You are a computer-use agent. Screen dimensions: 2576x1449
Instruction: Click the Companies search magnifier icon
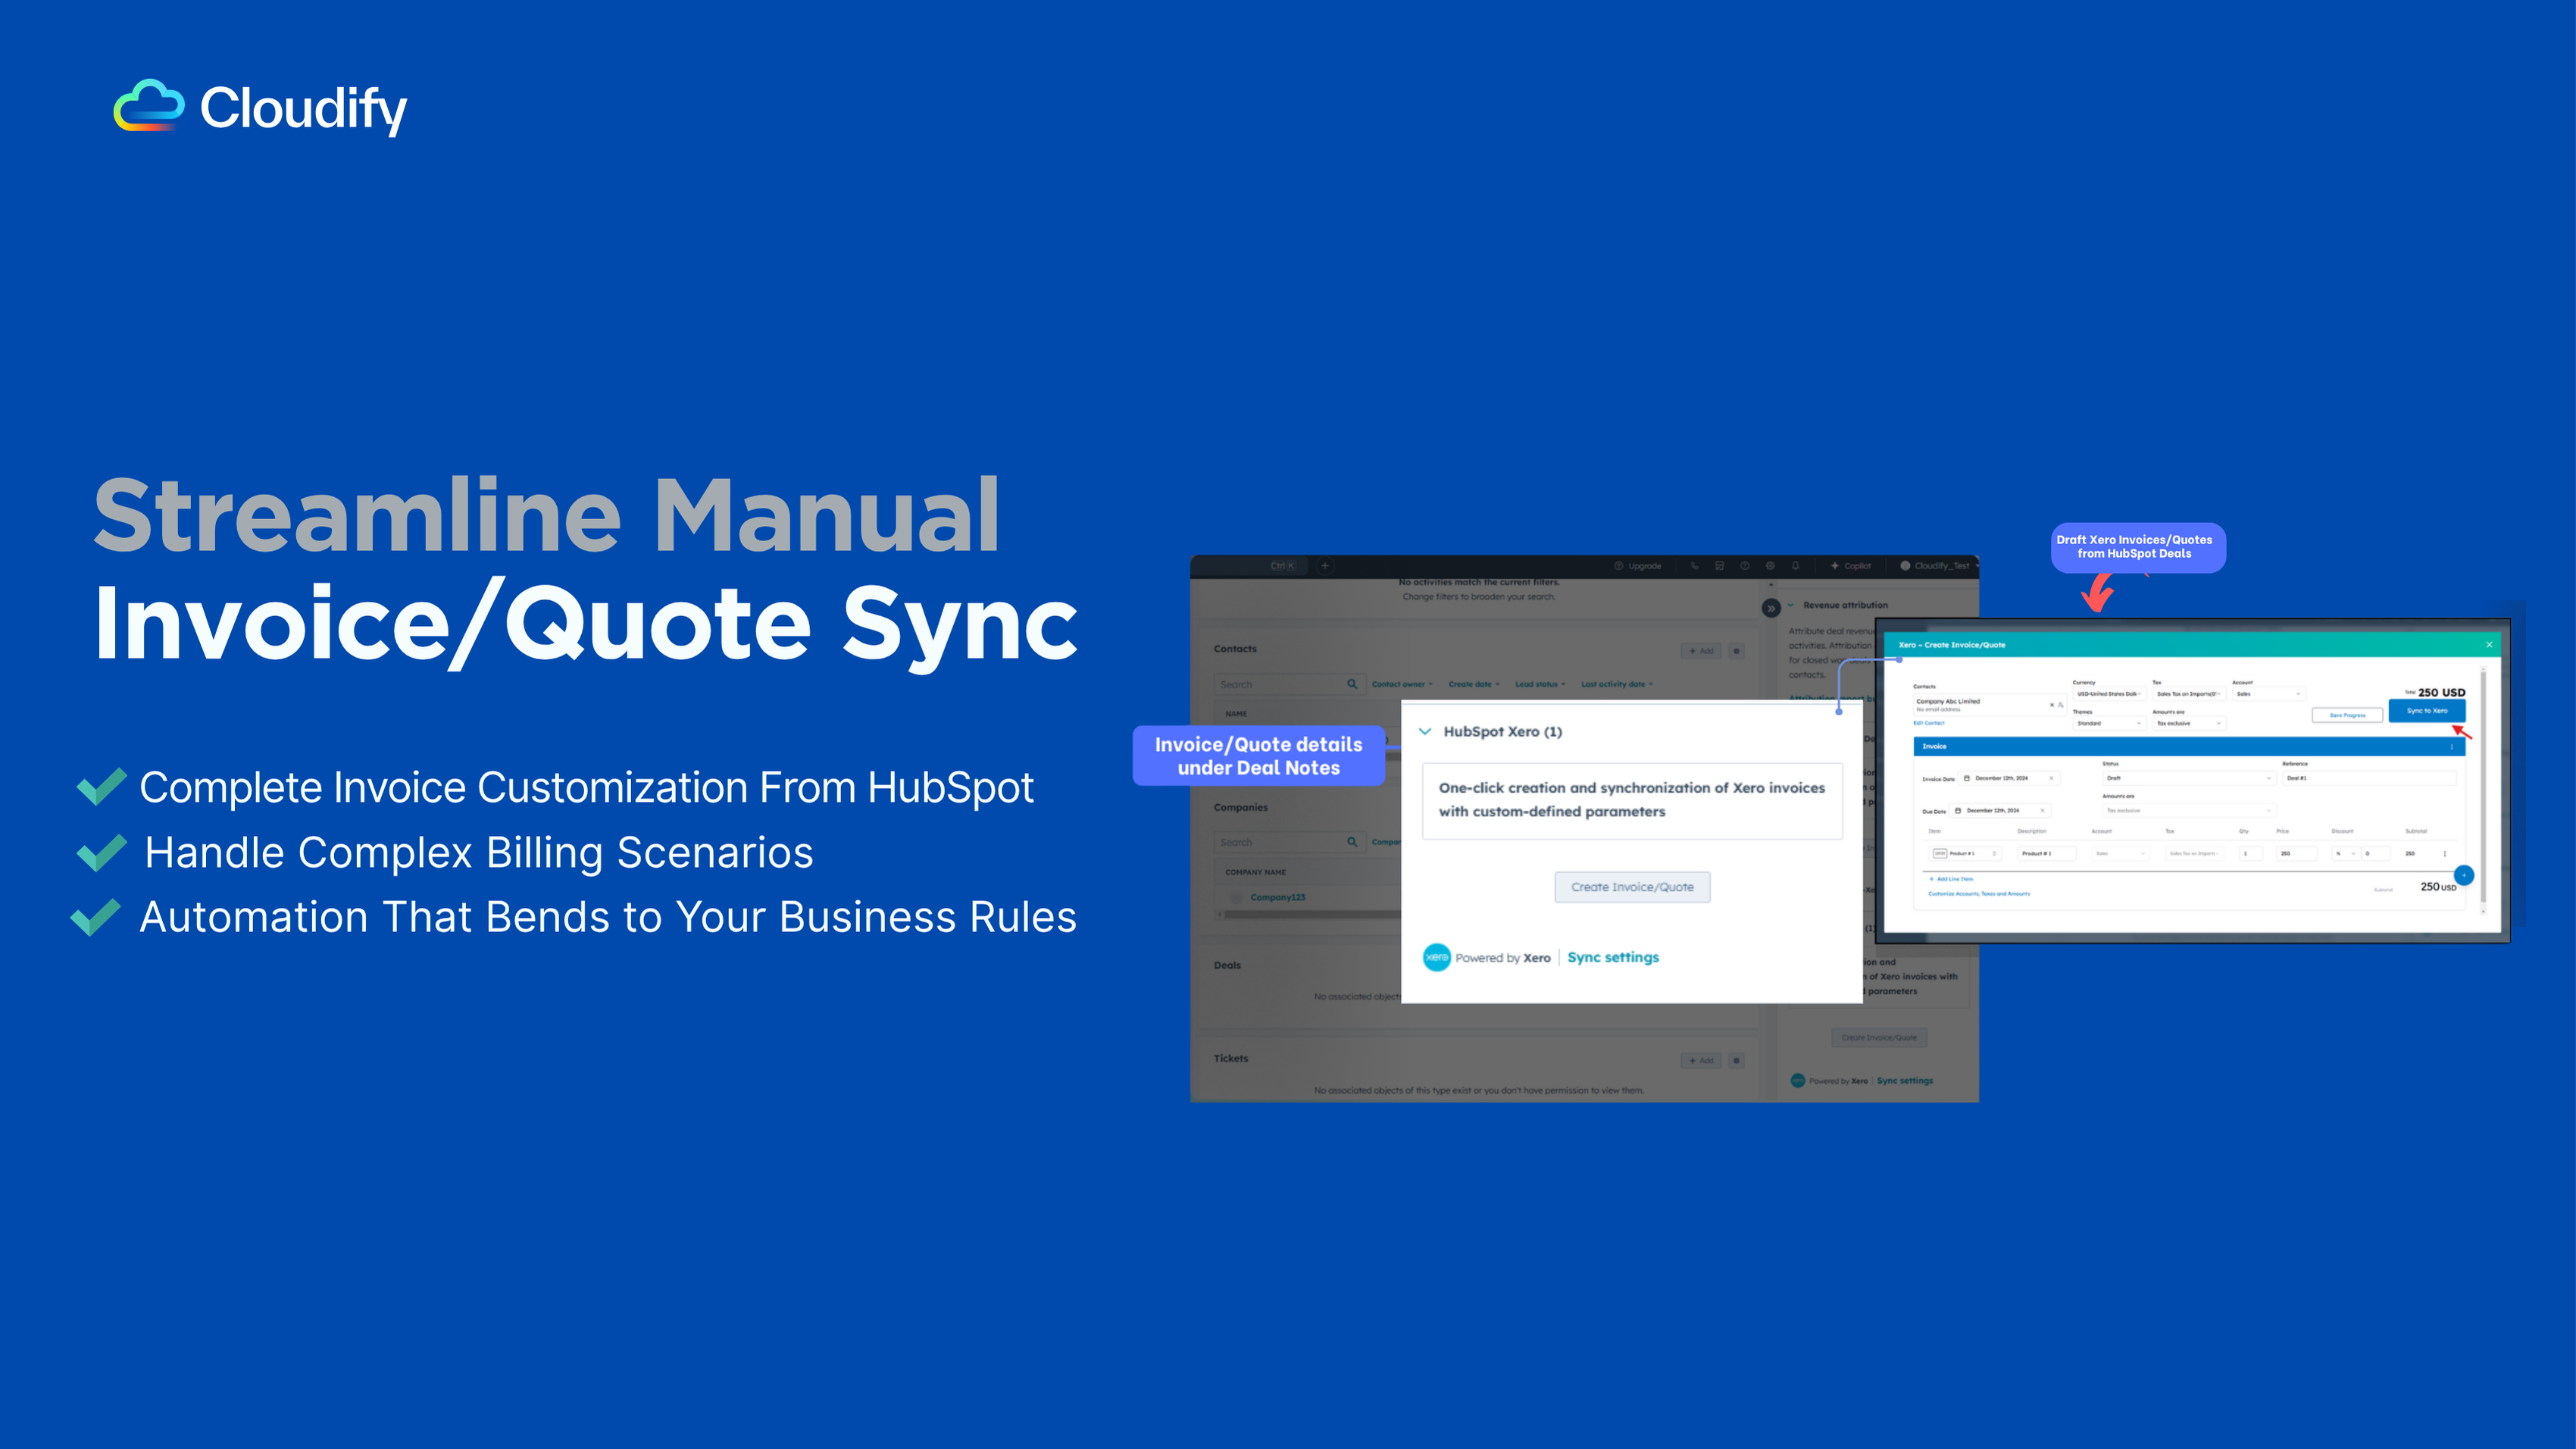pyautogui.click(x=1352, y=842)
